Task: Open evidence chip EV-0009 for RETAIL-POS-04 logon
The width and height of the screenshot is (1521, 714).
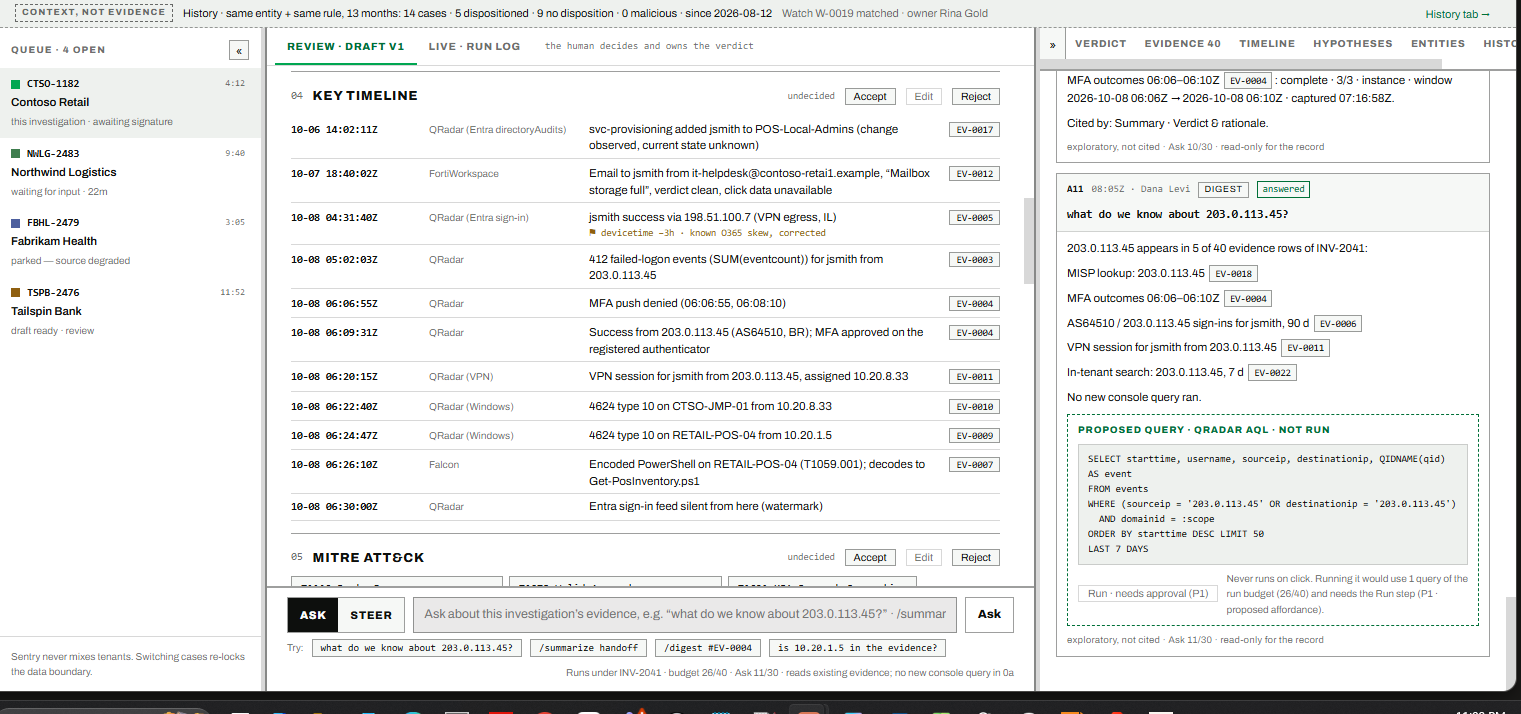Action: (x=974, y=436)
